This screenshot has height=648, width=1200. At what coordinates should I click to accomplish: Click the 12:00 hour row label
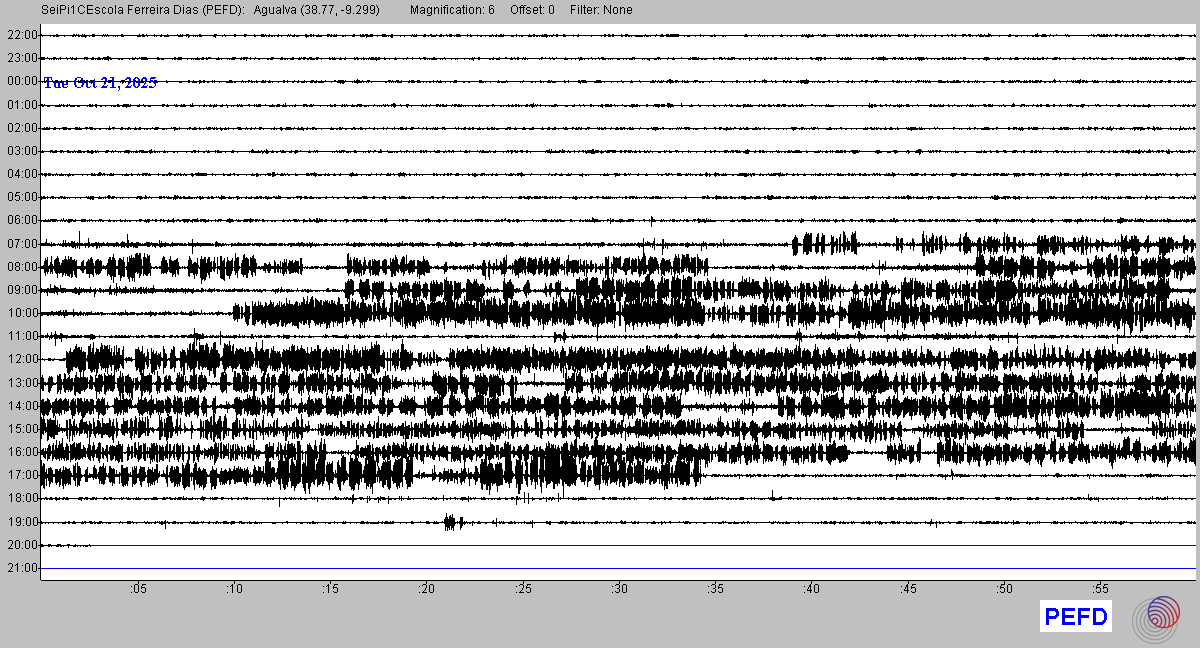pyautogui.click(x=22, y=359)
